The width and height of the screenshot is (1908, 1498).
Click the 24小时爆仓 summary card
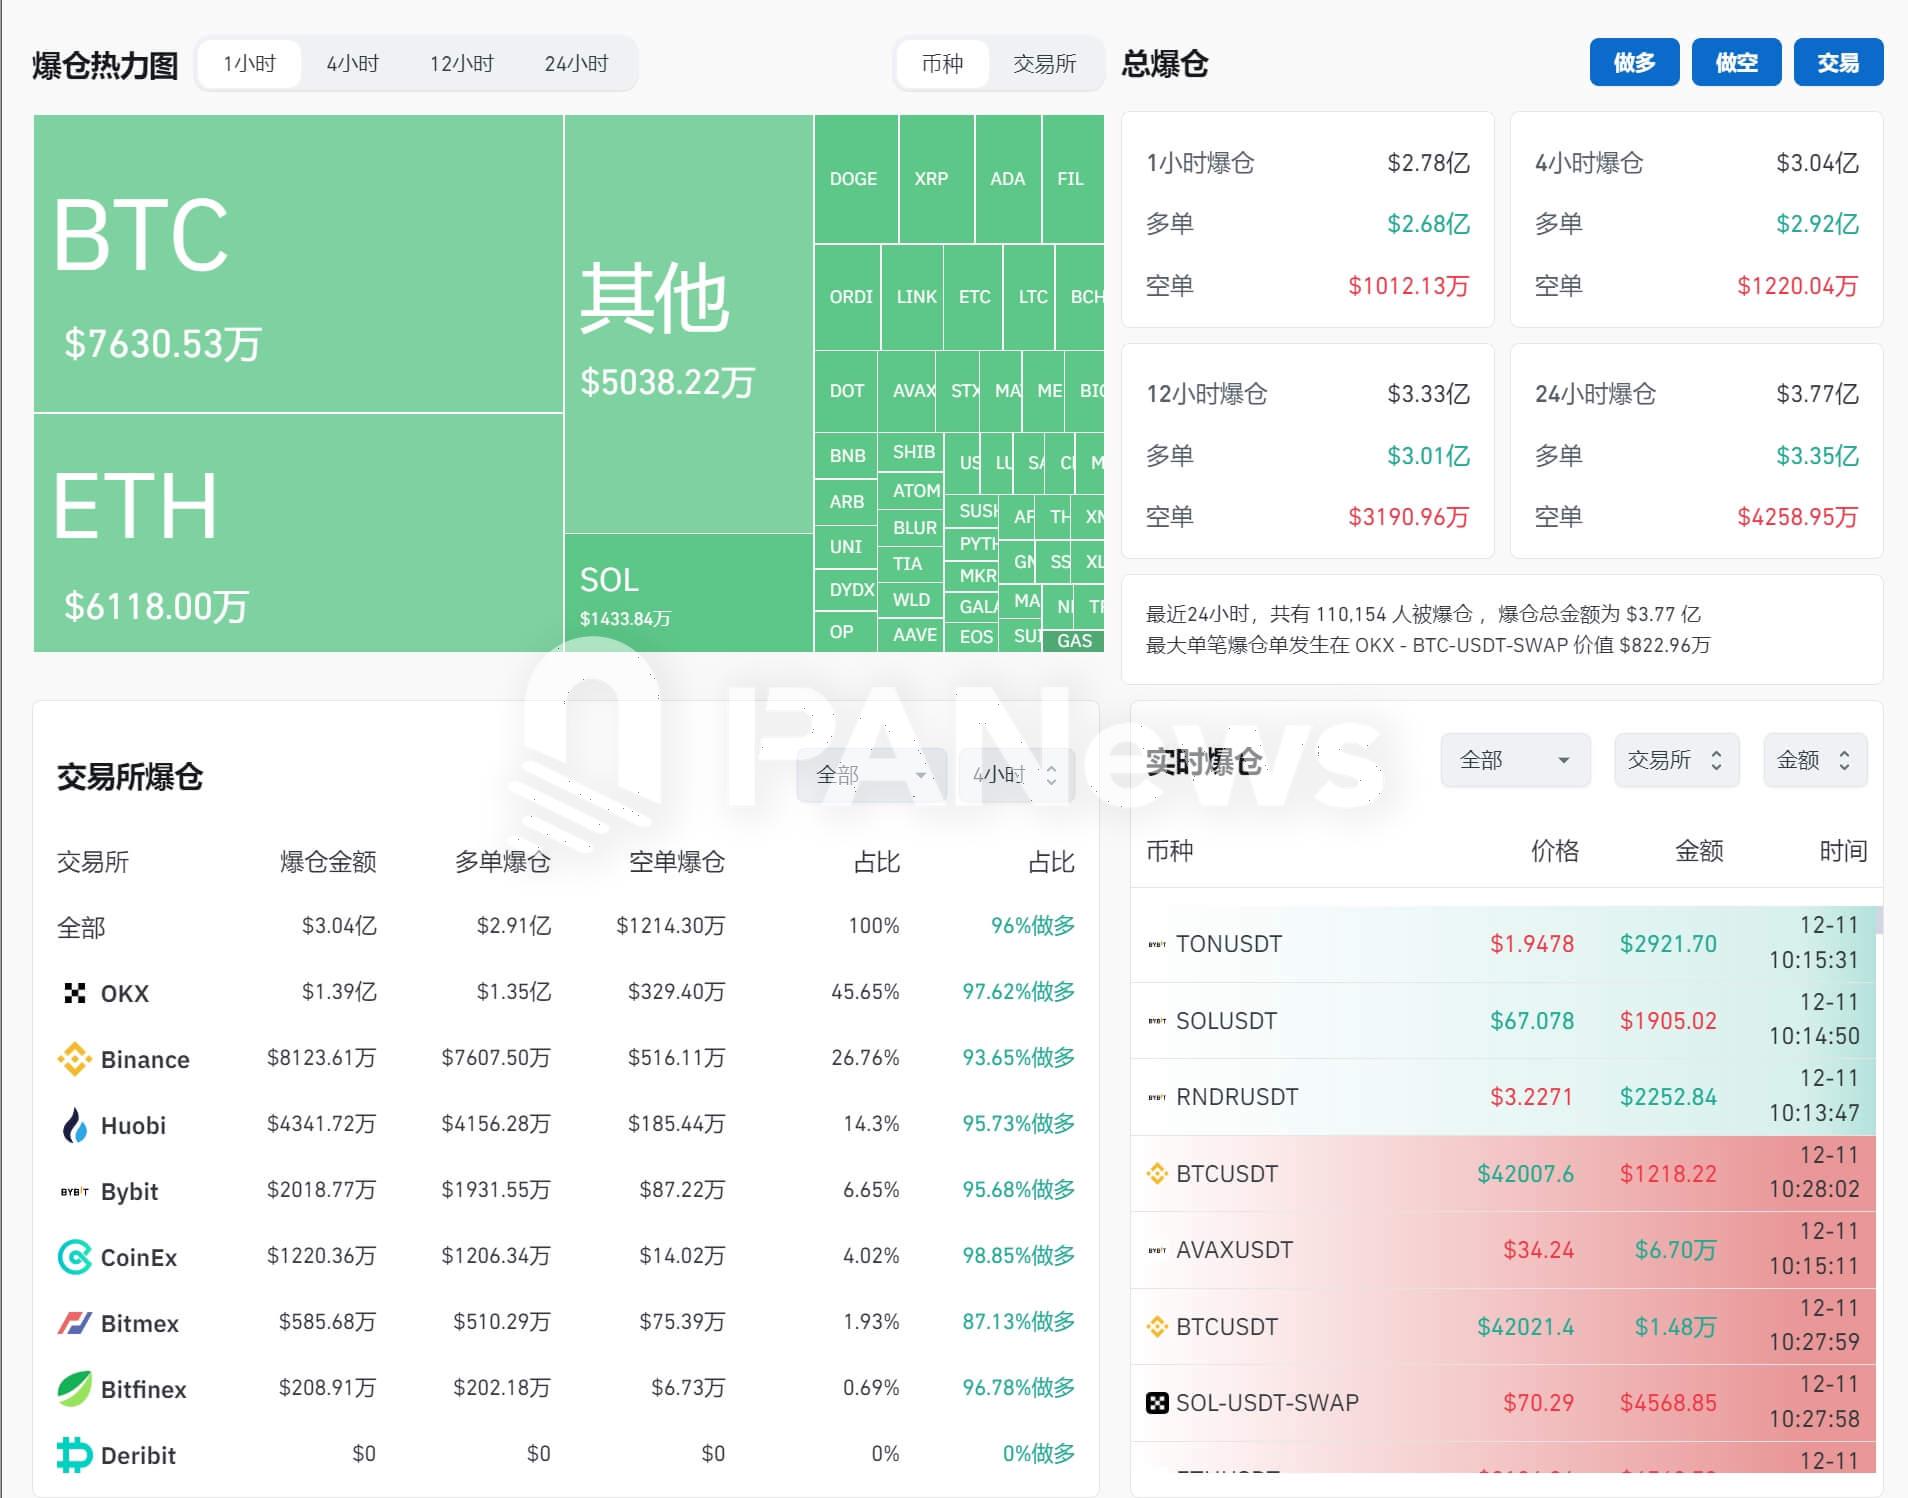click(1697, 451)
